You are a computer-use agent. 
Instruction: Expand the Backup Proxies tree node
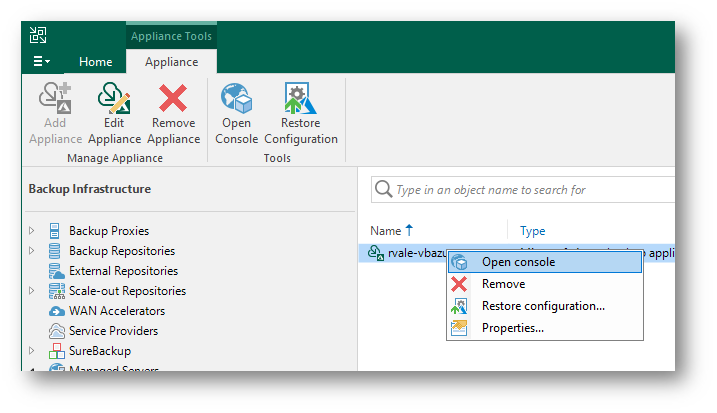click(x=32, y=231)
